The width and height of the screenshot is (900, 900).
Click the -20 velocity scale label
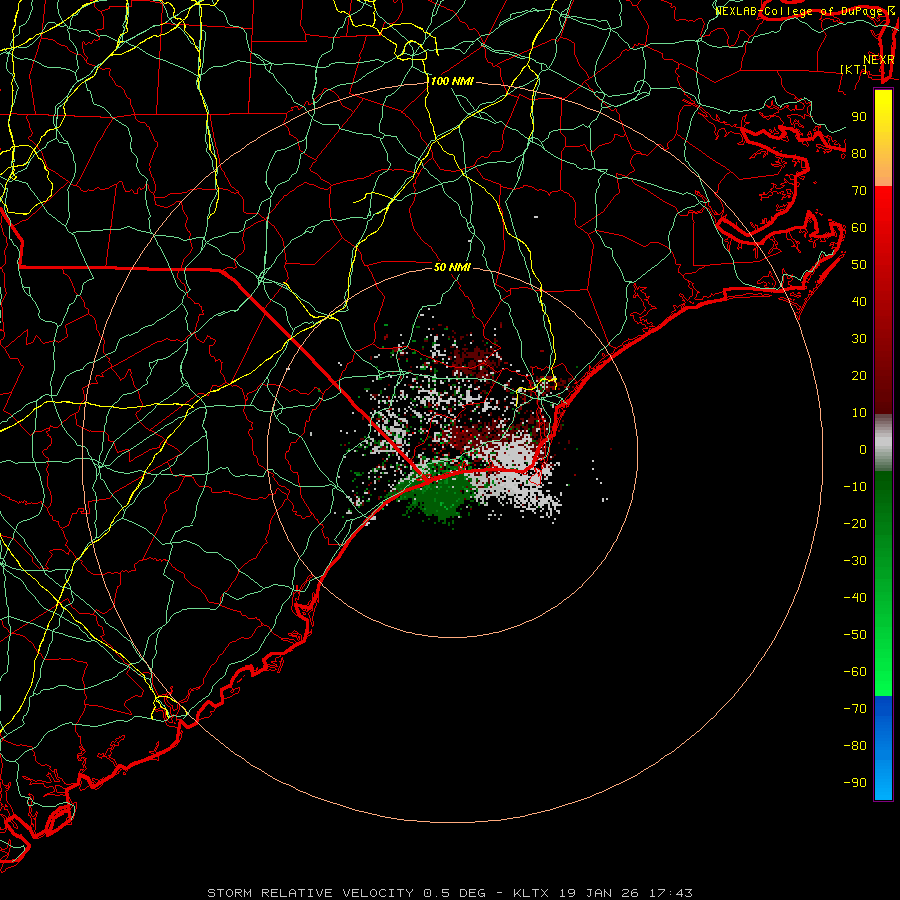pyautogui.click(x=855, y=524)
